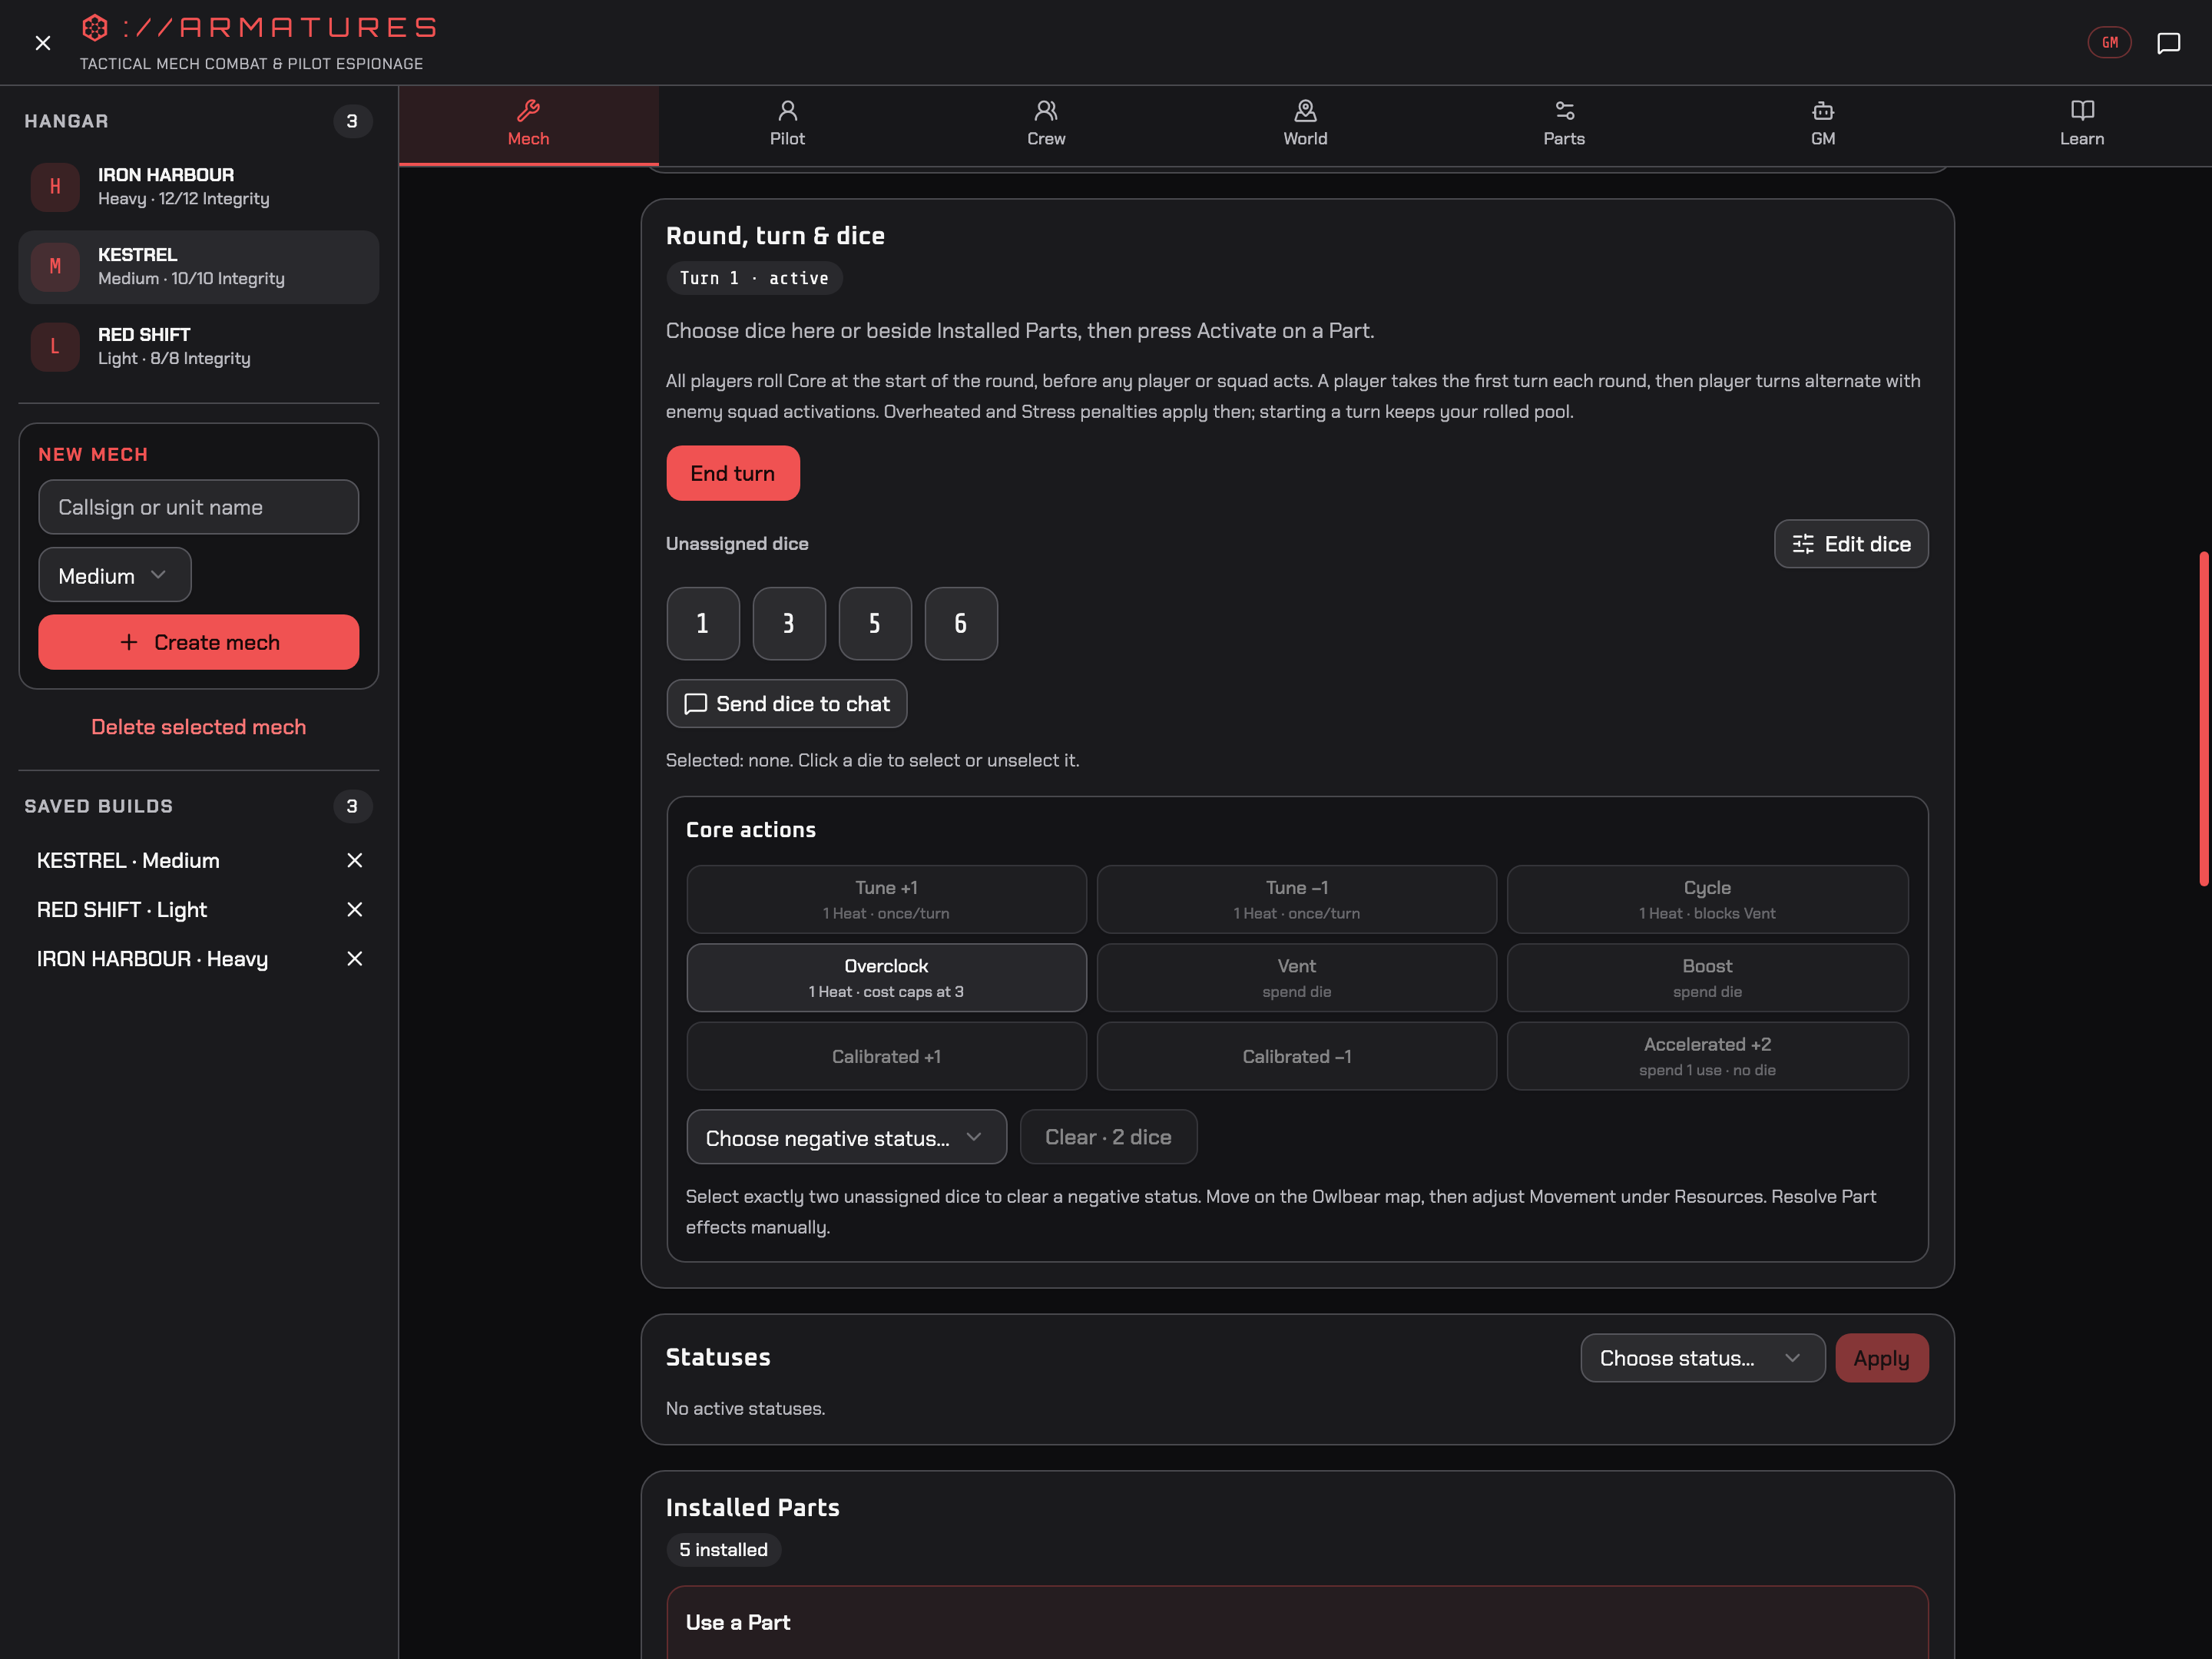The width and height of the screenshot is (2212, 1659).
Task: Select unassigned die showing 3
Action: pos(789,623)
